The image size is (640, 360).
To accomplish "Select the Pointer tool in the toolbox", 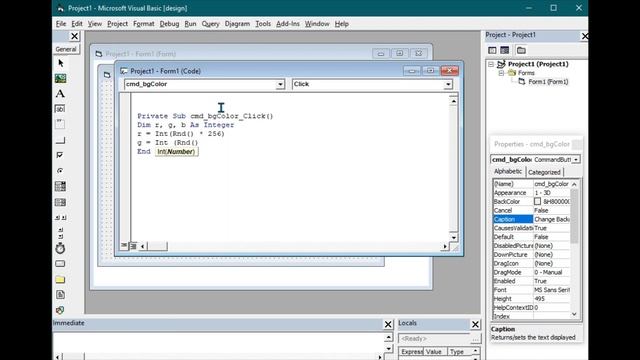I will tap(60, 63).
